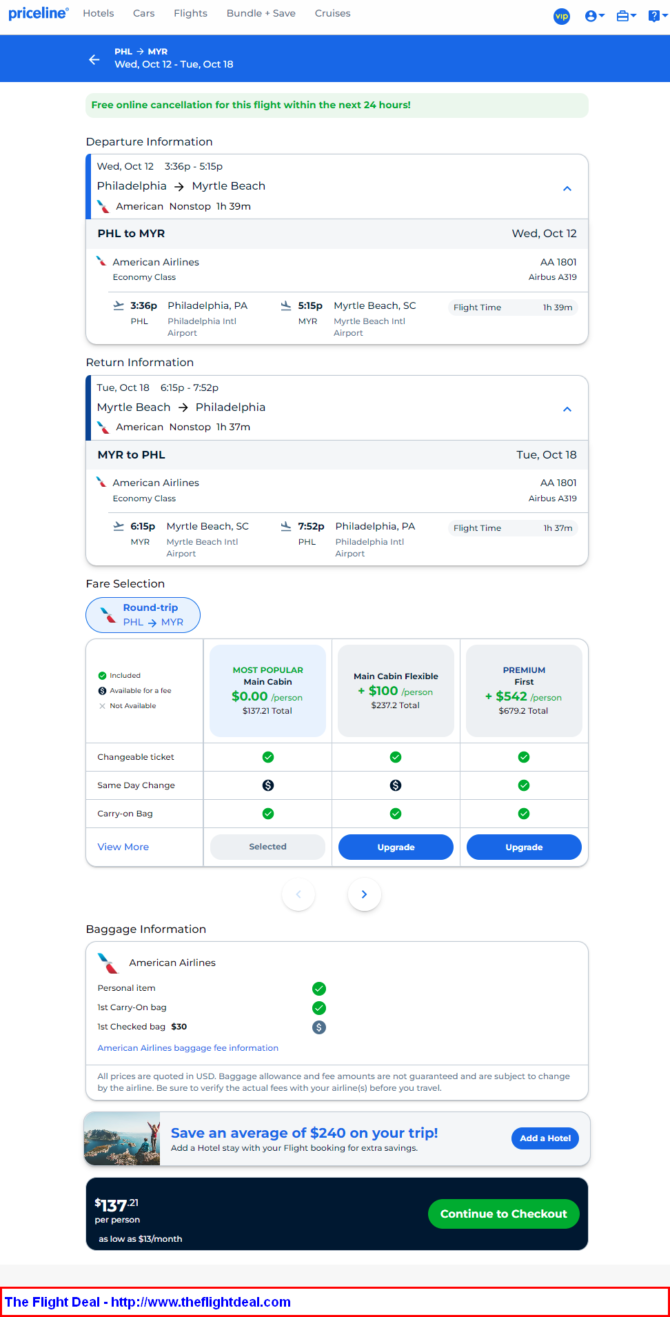Click the Selected button for Main Cabin

point(267,847)
